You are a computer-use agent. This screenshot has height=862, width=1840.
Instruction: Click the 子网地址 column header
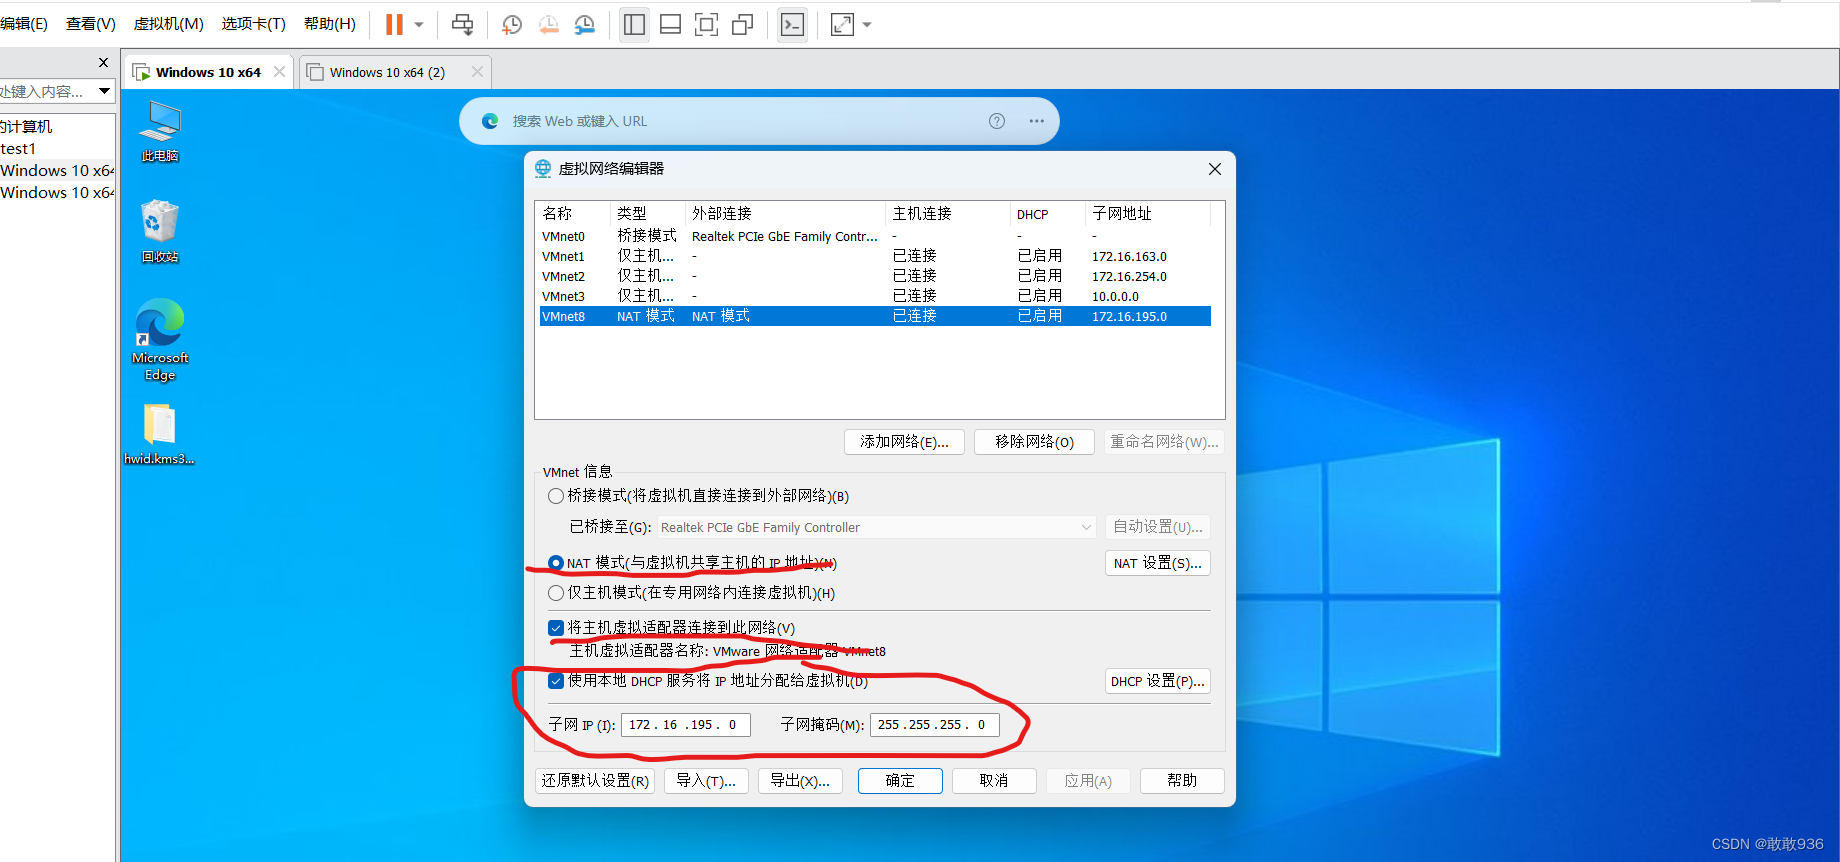pyautogui.click(x=1147, y=214)
